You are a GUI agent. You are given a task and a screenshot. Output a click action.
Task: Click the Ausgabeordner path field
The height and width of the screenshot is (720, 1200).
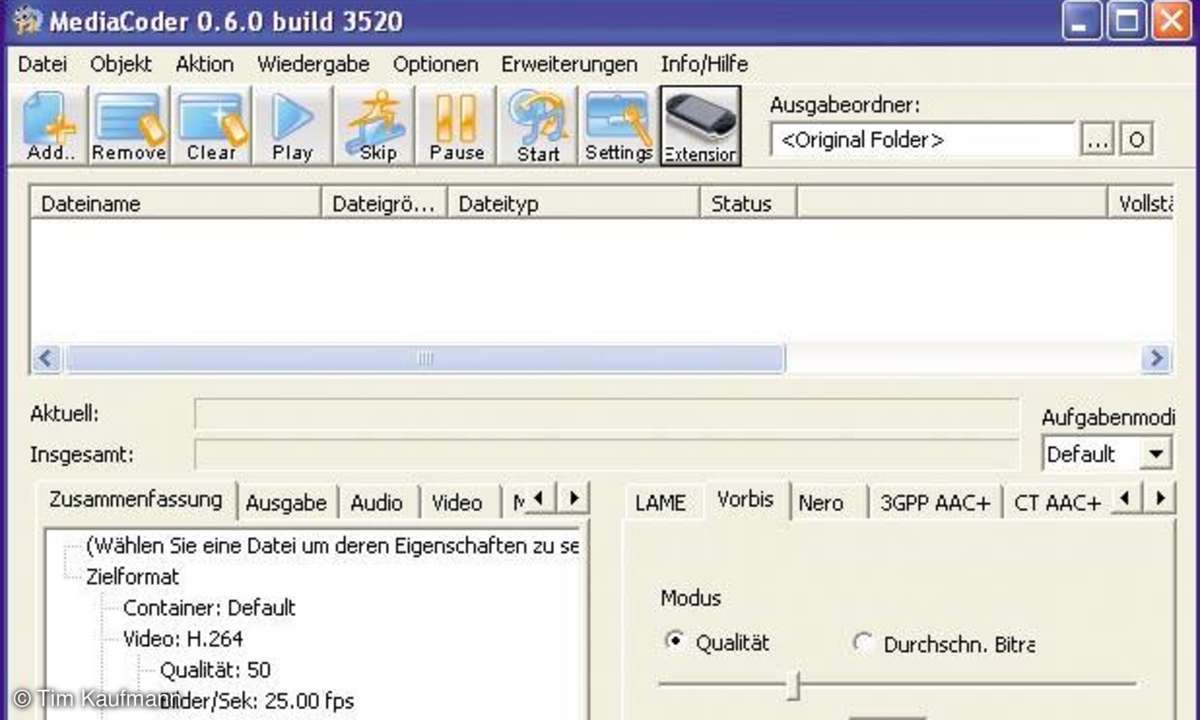pos(923,140)
